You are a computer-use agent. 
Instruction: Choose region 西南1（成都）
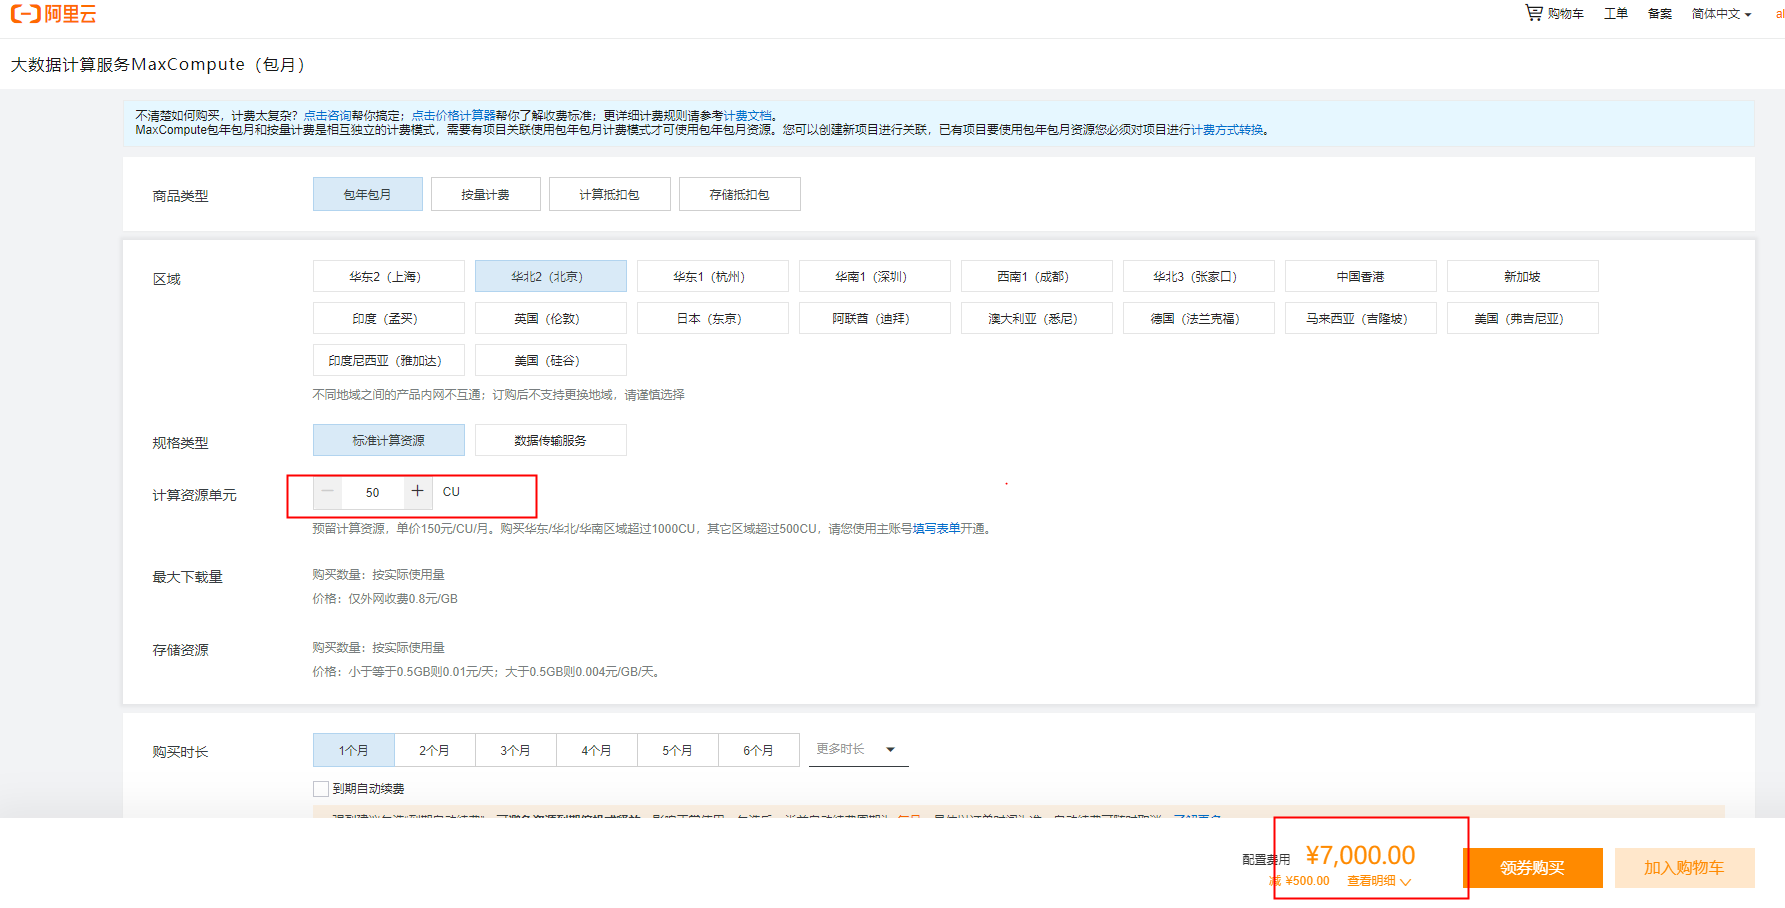(1037, 276)
